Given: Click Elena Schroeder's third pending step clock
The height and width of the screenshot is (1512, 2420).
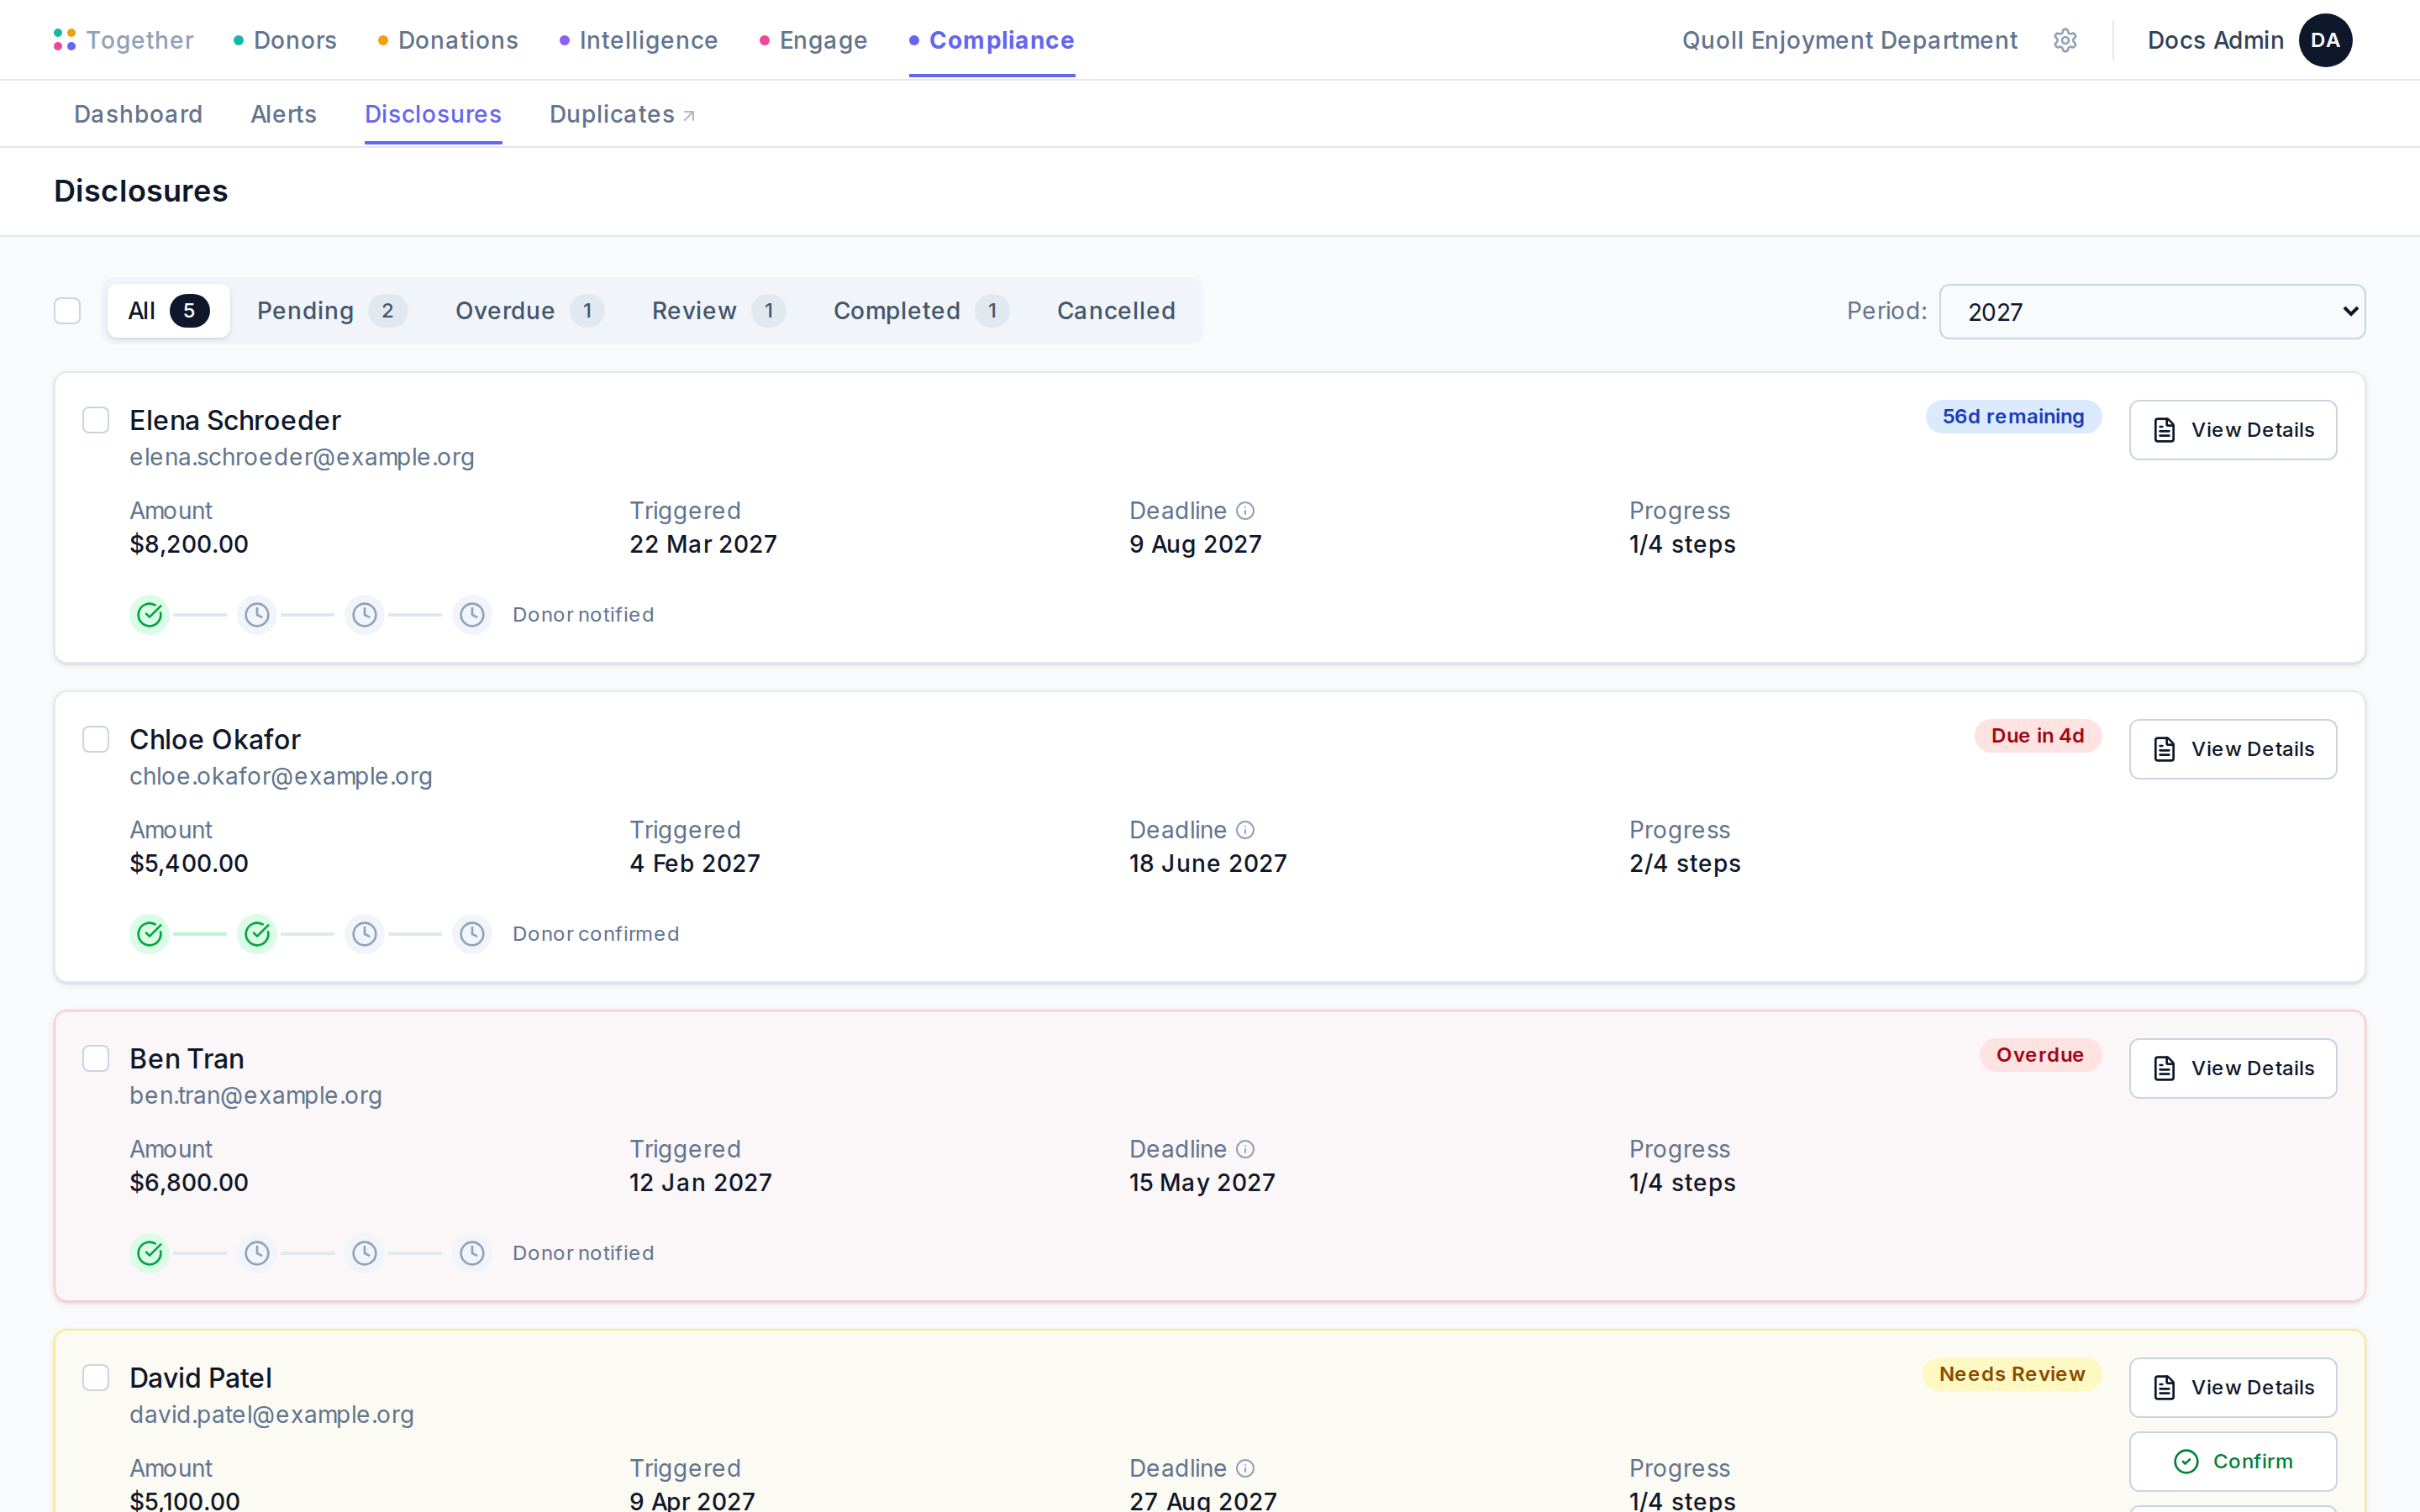Looking at the screenshot, I should pos(365,614).
